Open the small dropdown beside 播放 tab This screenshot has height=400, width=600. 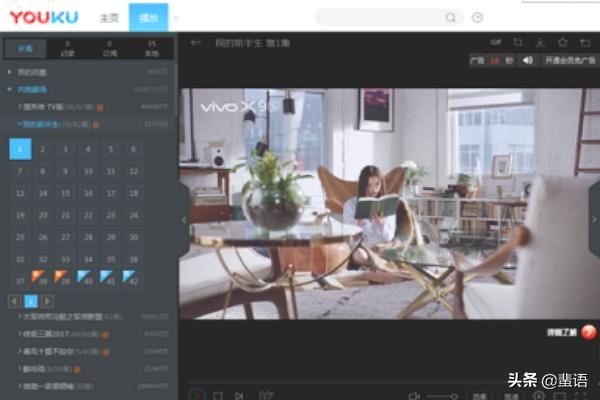pos(176,18)
